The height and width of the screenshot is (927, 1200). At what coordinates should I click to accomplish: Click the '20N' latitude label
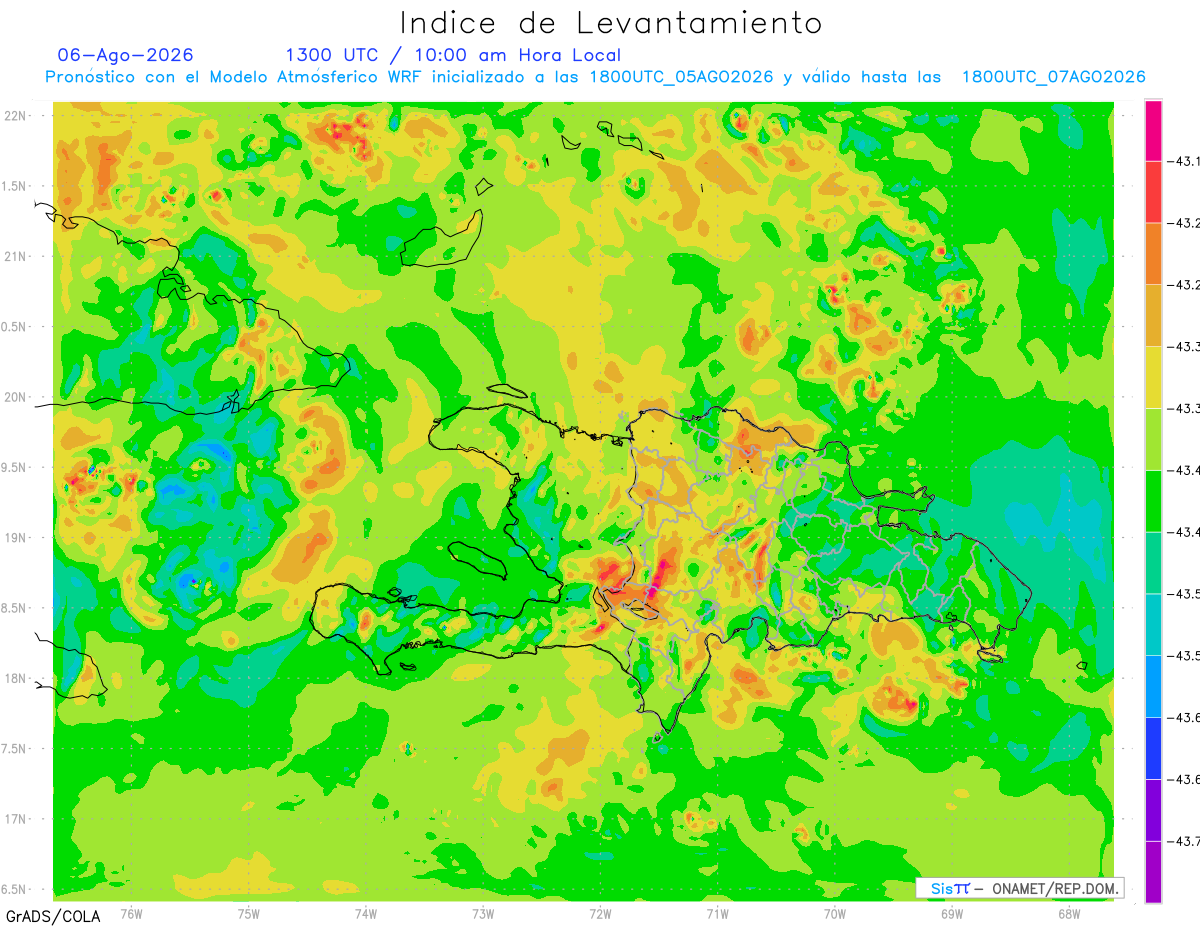(16, 397)
